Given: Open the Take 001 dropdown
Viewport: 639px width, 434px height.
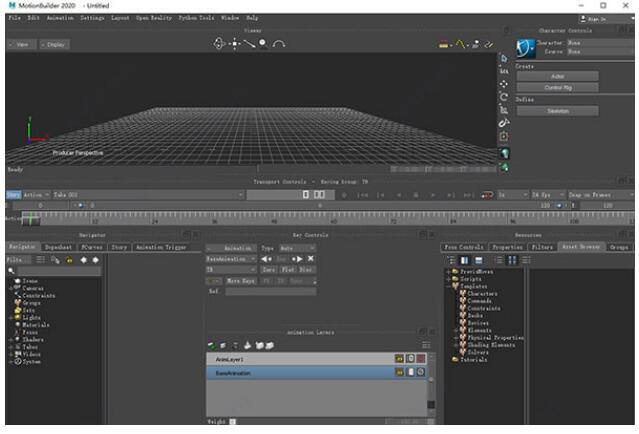Looking at the screenshot, I should click(x=148, y=195).
